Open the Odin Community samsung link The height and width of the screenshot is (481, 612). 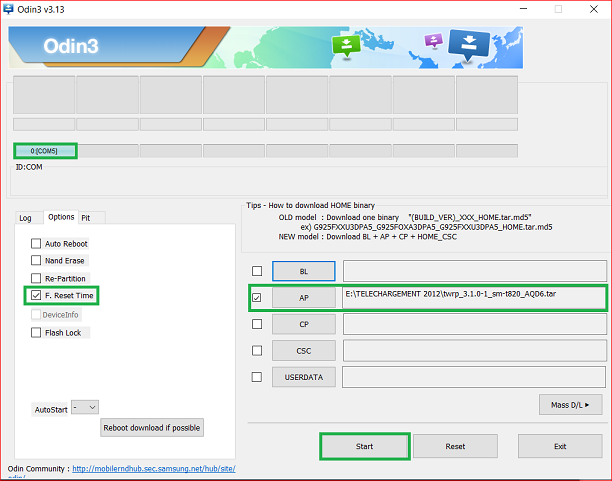point(154,469)
